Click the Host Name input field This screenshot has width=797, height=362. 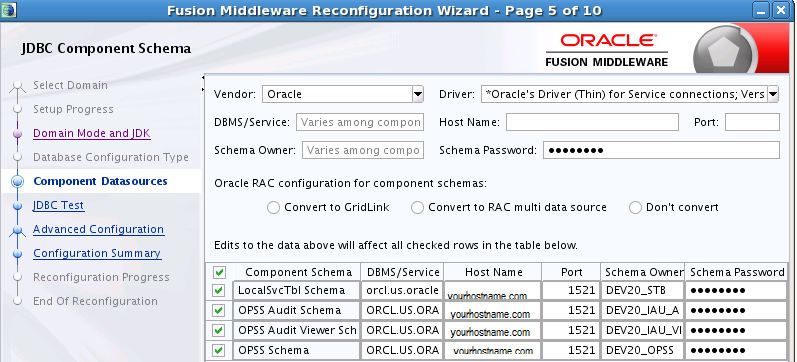point(592,122)
